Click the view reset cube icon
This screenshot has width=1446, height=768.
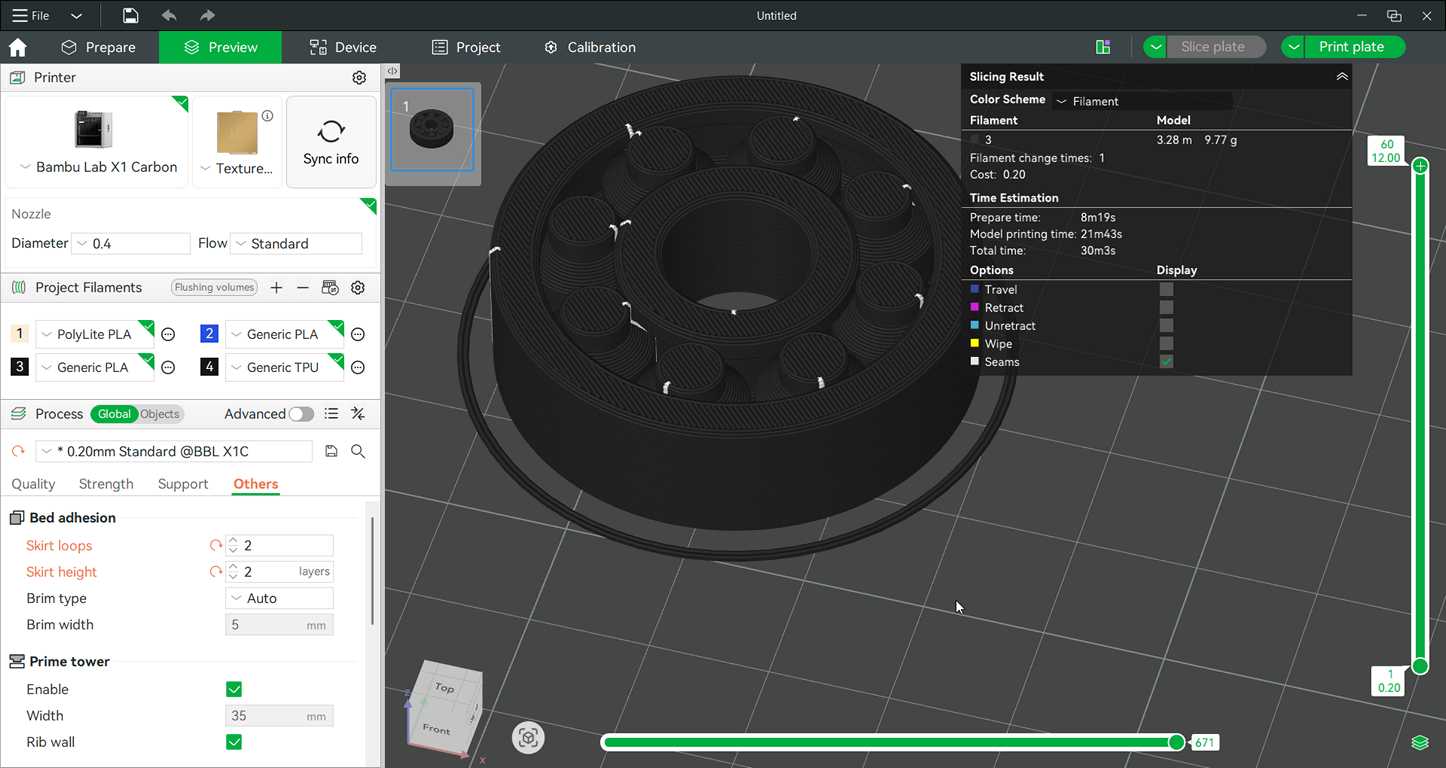point(529,738)
